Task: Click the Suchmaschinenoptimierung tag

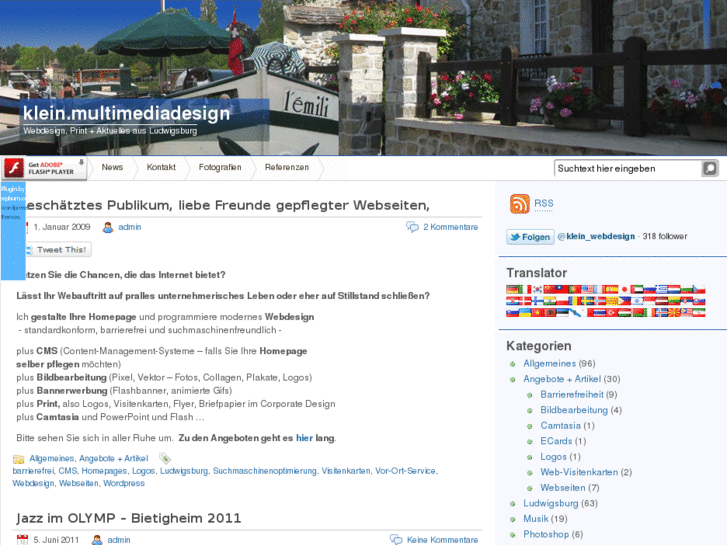Action: (x=264, y=471)
